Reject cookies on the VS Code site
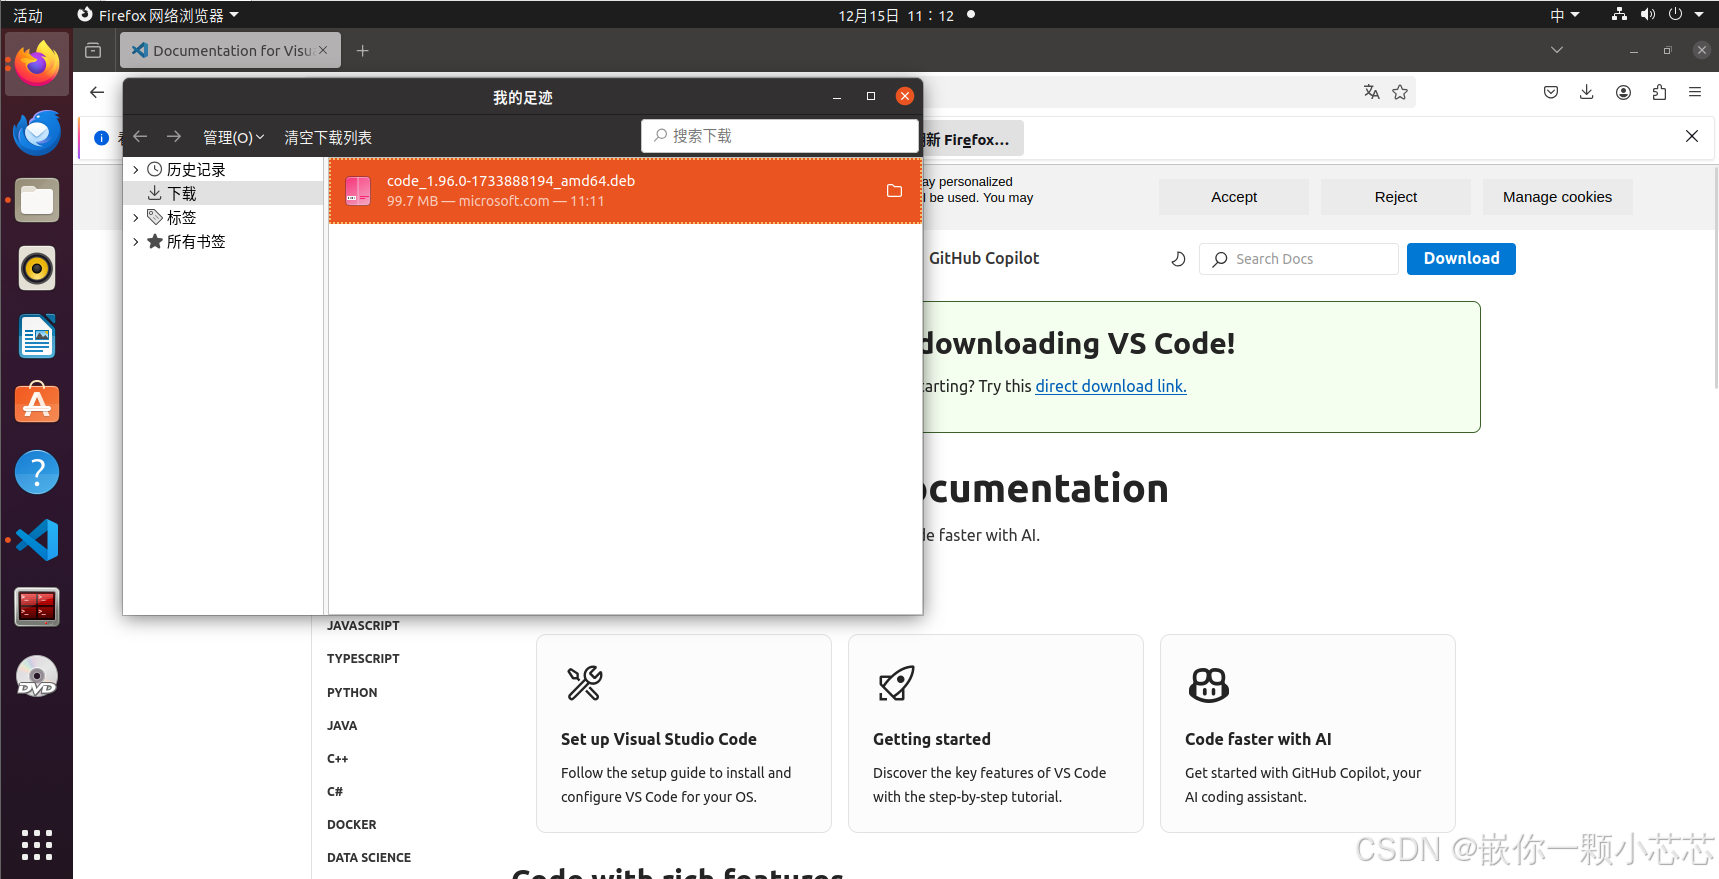 (1396, 197)
